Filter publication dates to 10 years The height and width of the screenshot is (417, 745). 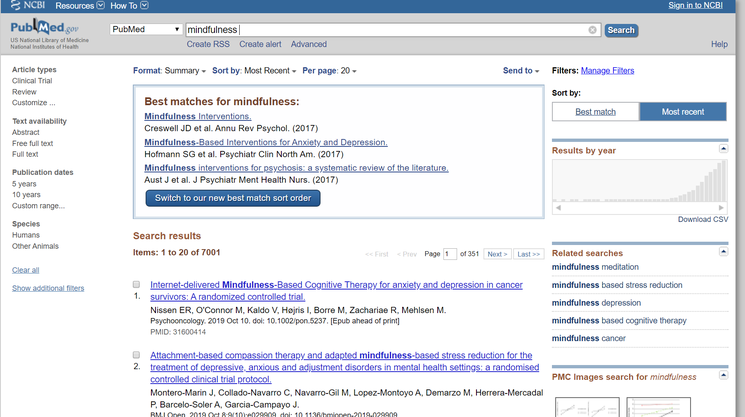tap(26, 195)
